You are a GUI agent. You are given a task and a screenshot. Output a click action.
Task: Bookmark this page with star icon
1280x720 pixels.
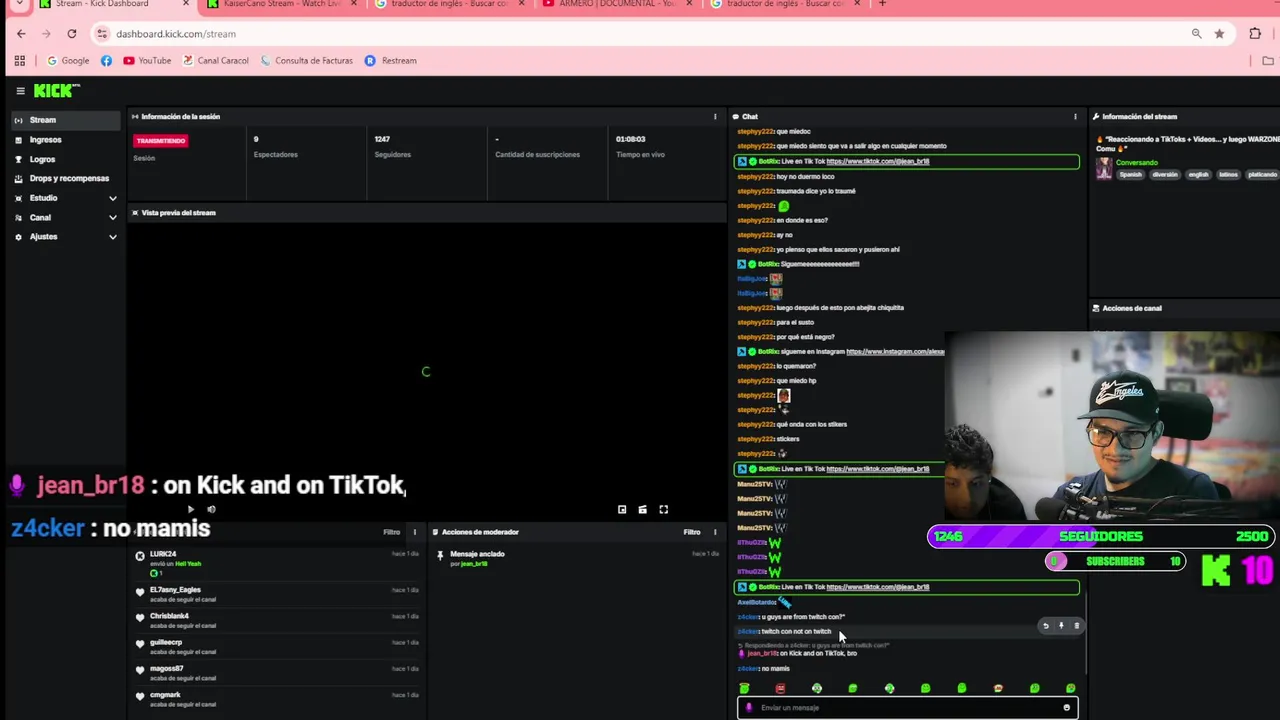[x=1219, y=34]
